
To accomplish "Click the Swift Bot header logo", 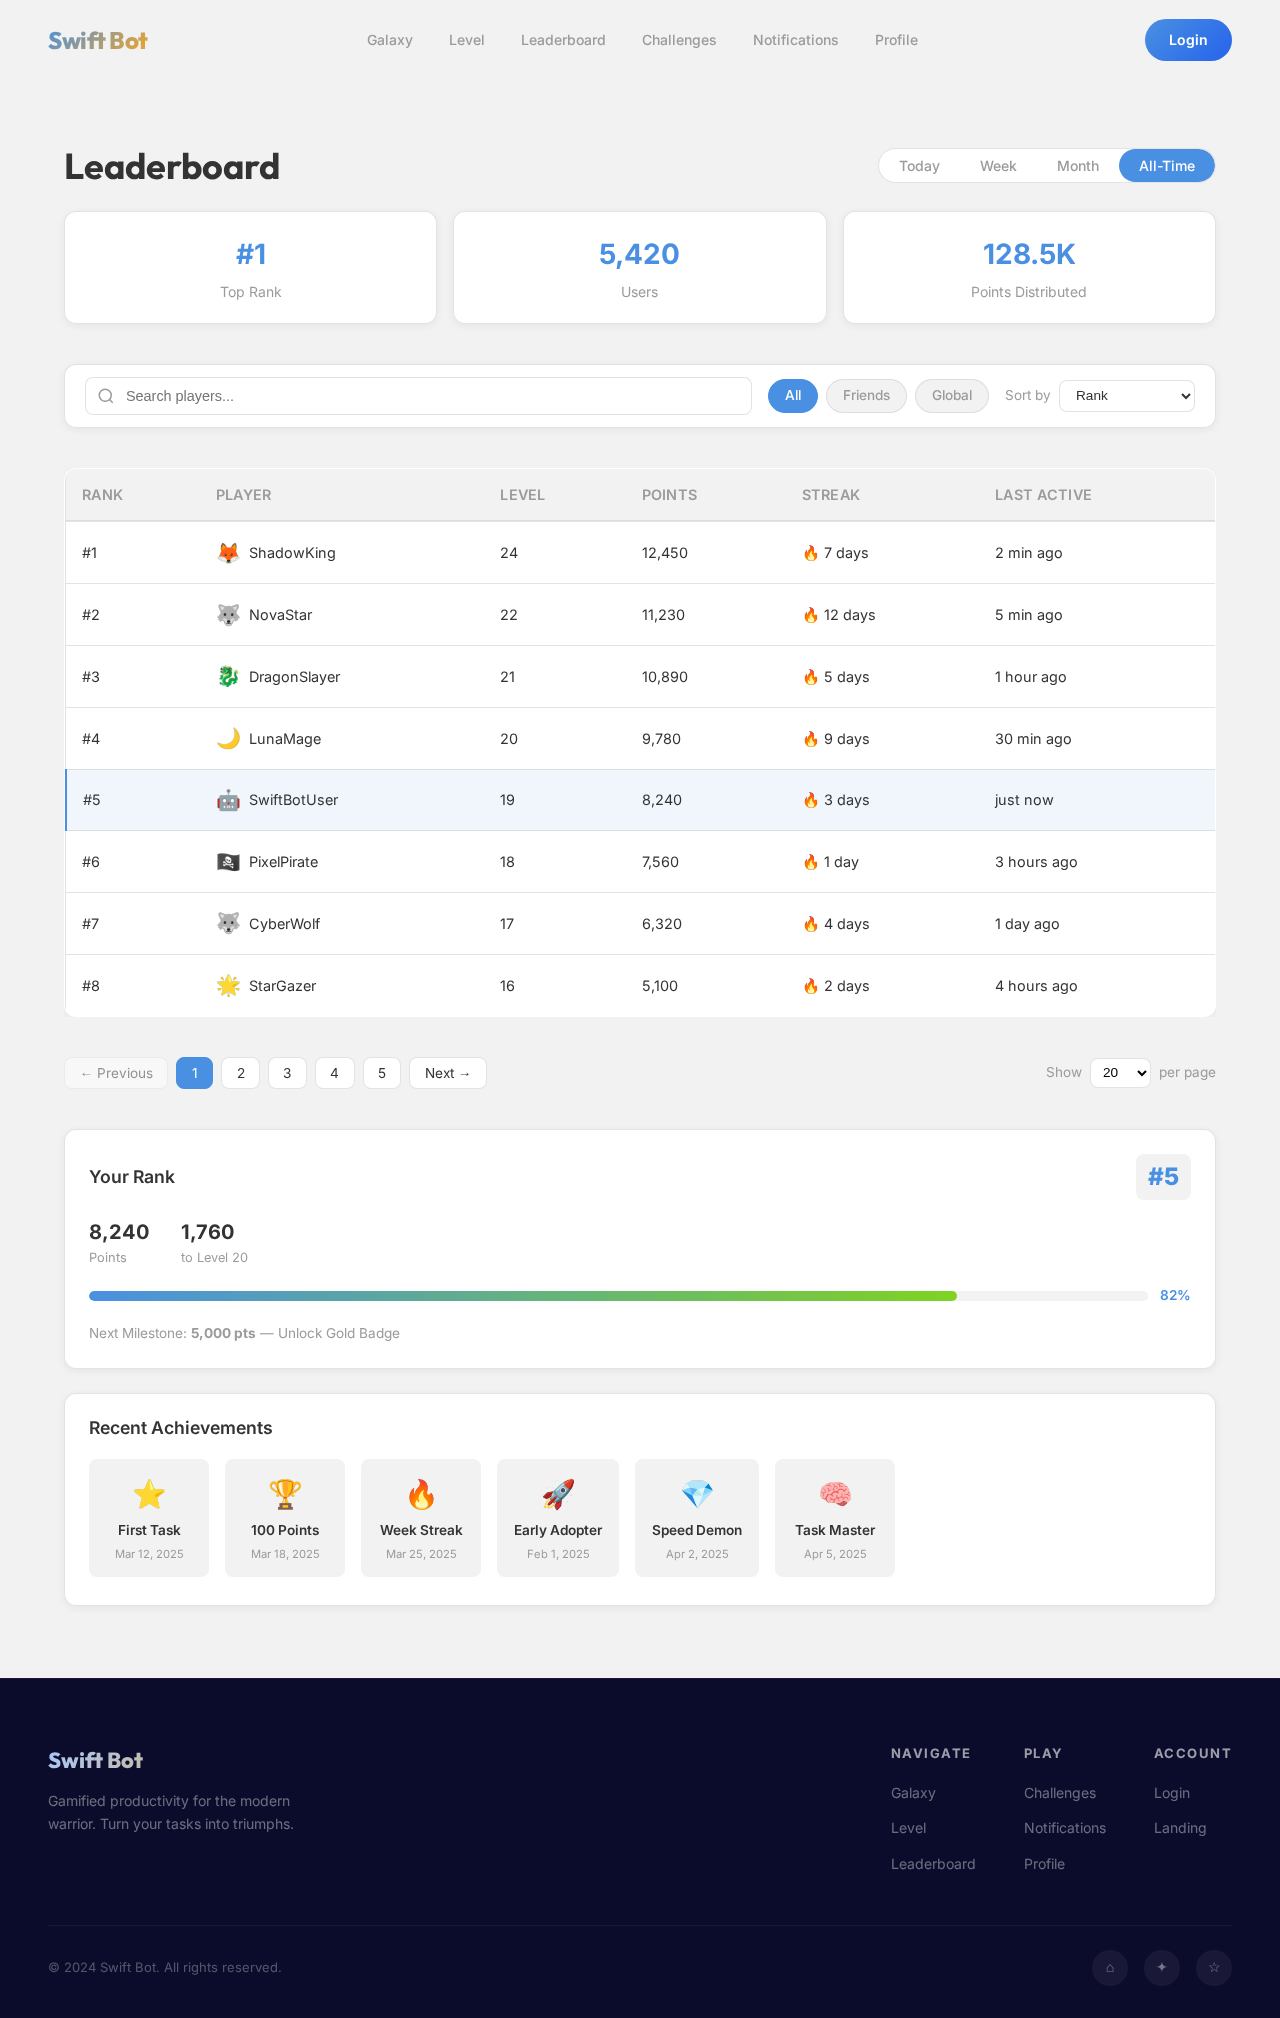I will pos(98,40).
